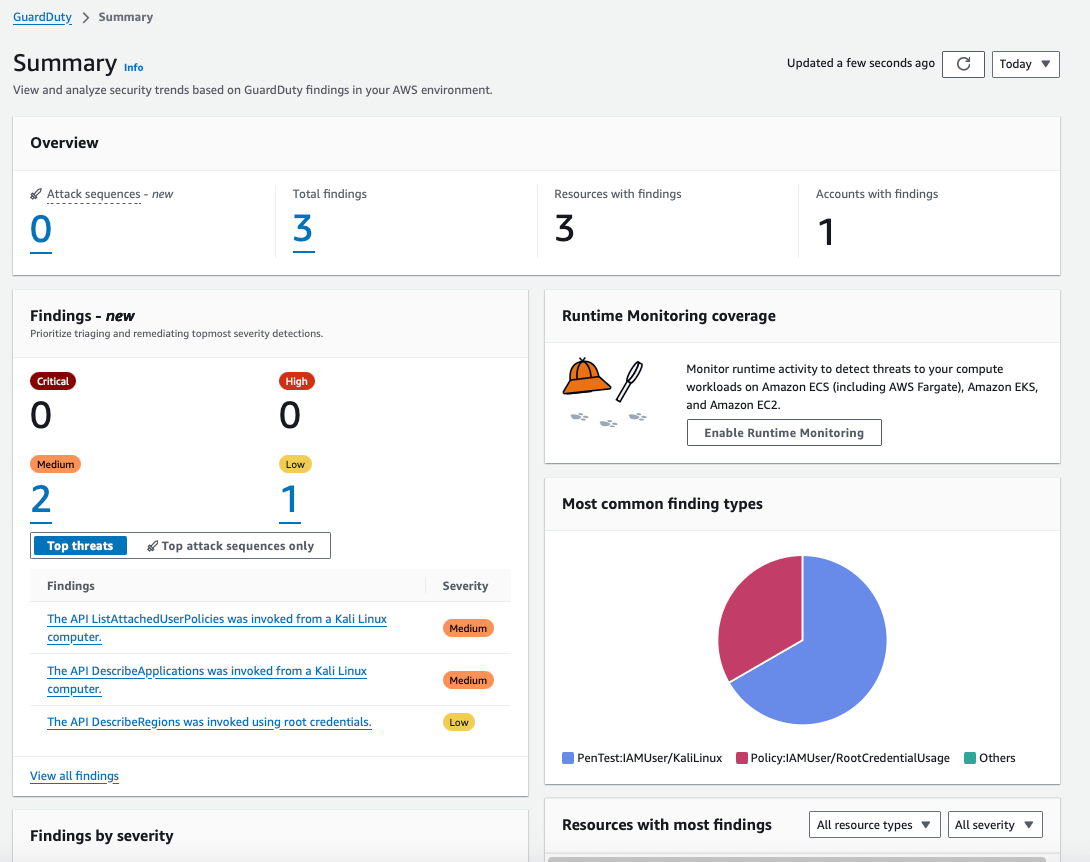Click the Medium badge above count 2

click(56, 464)
